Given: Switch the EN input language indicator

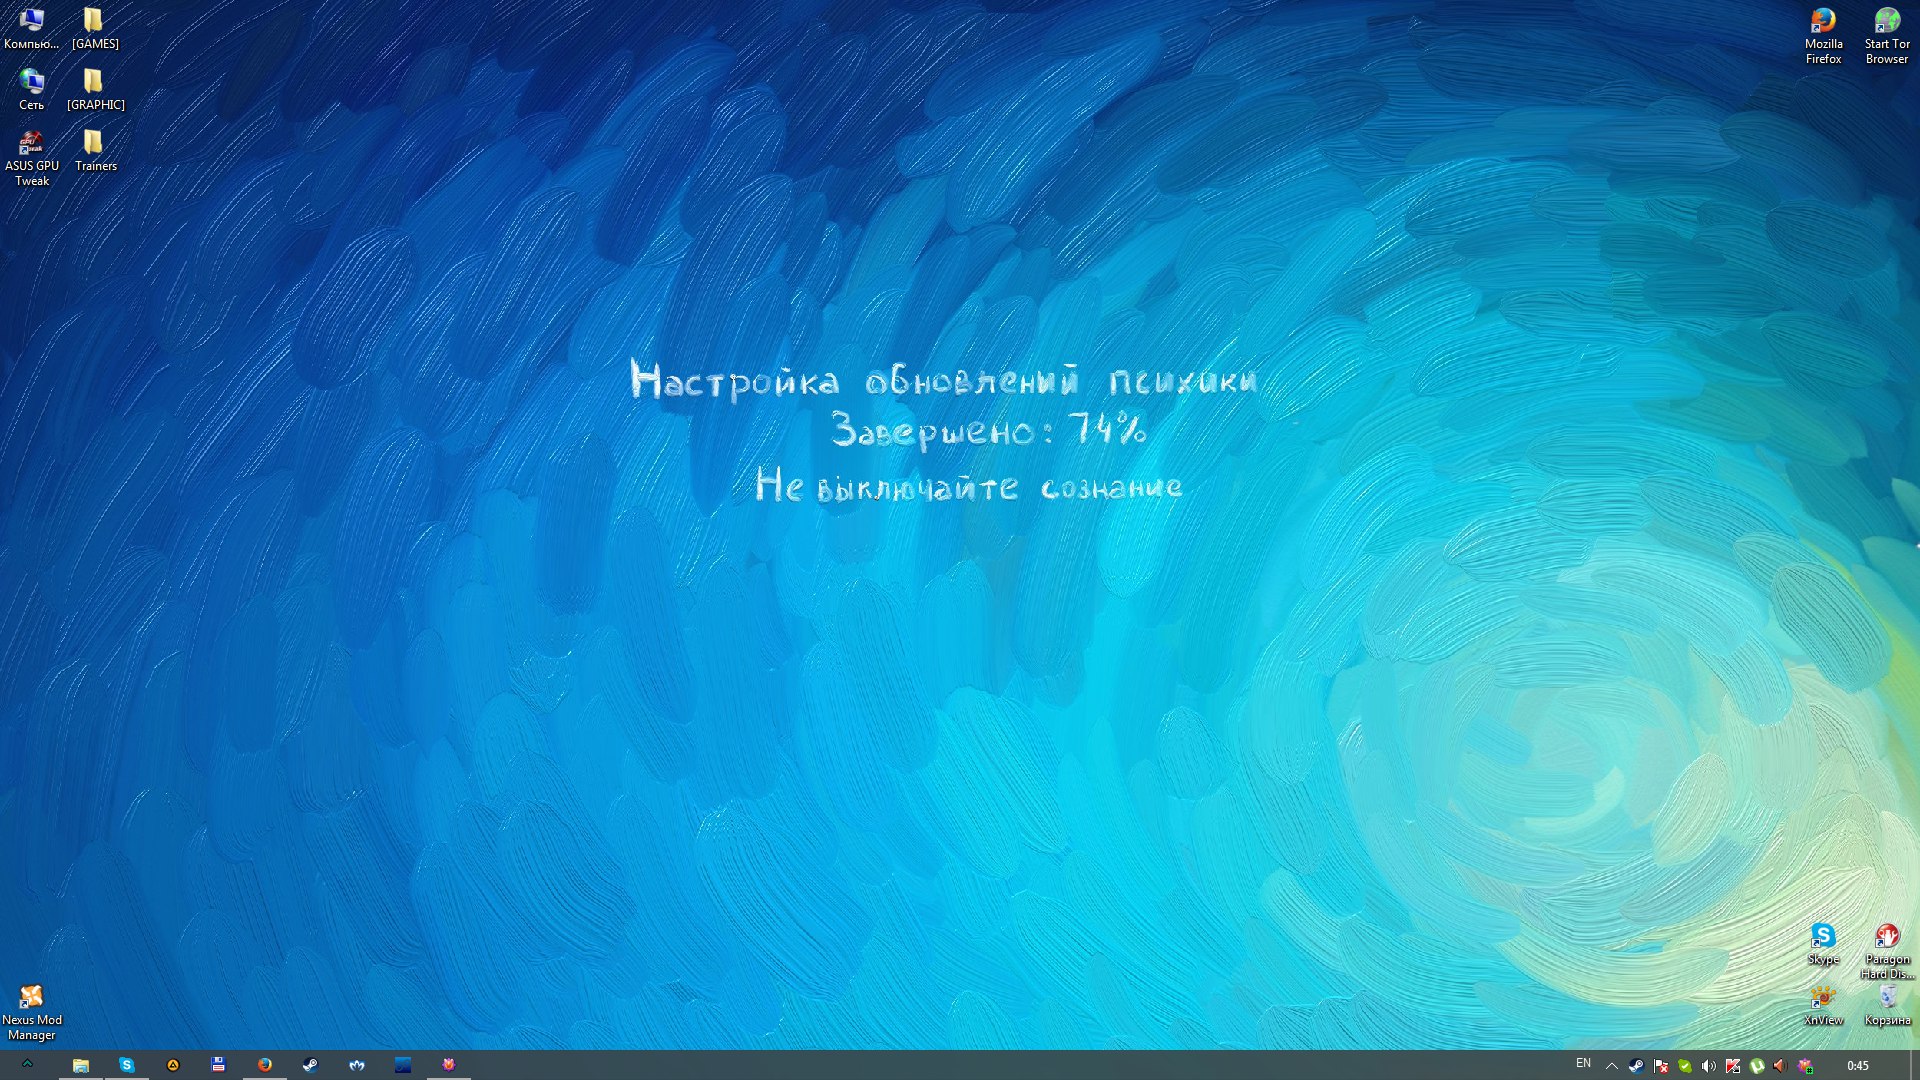Looking at the screenshot, I should pos(1583,1064).
